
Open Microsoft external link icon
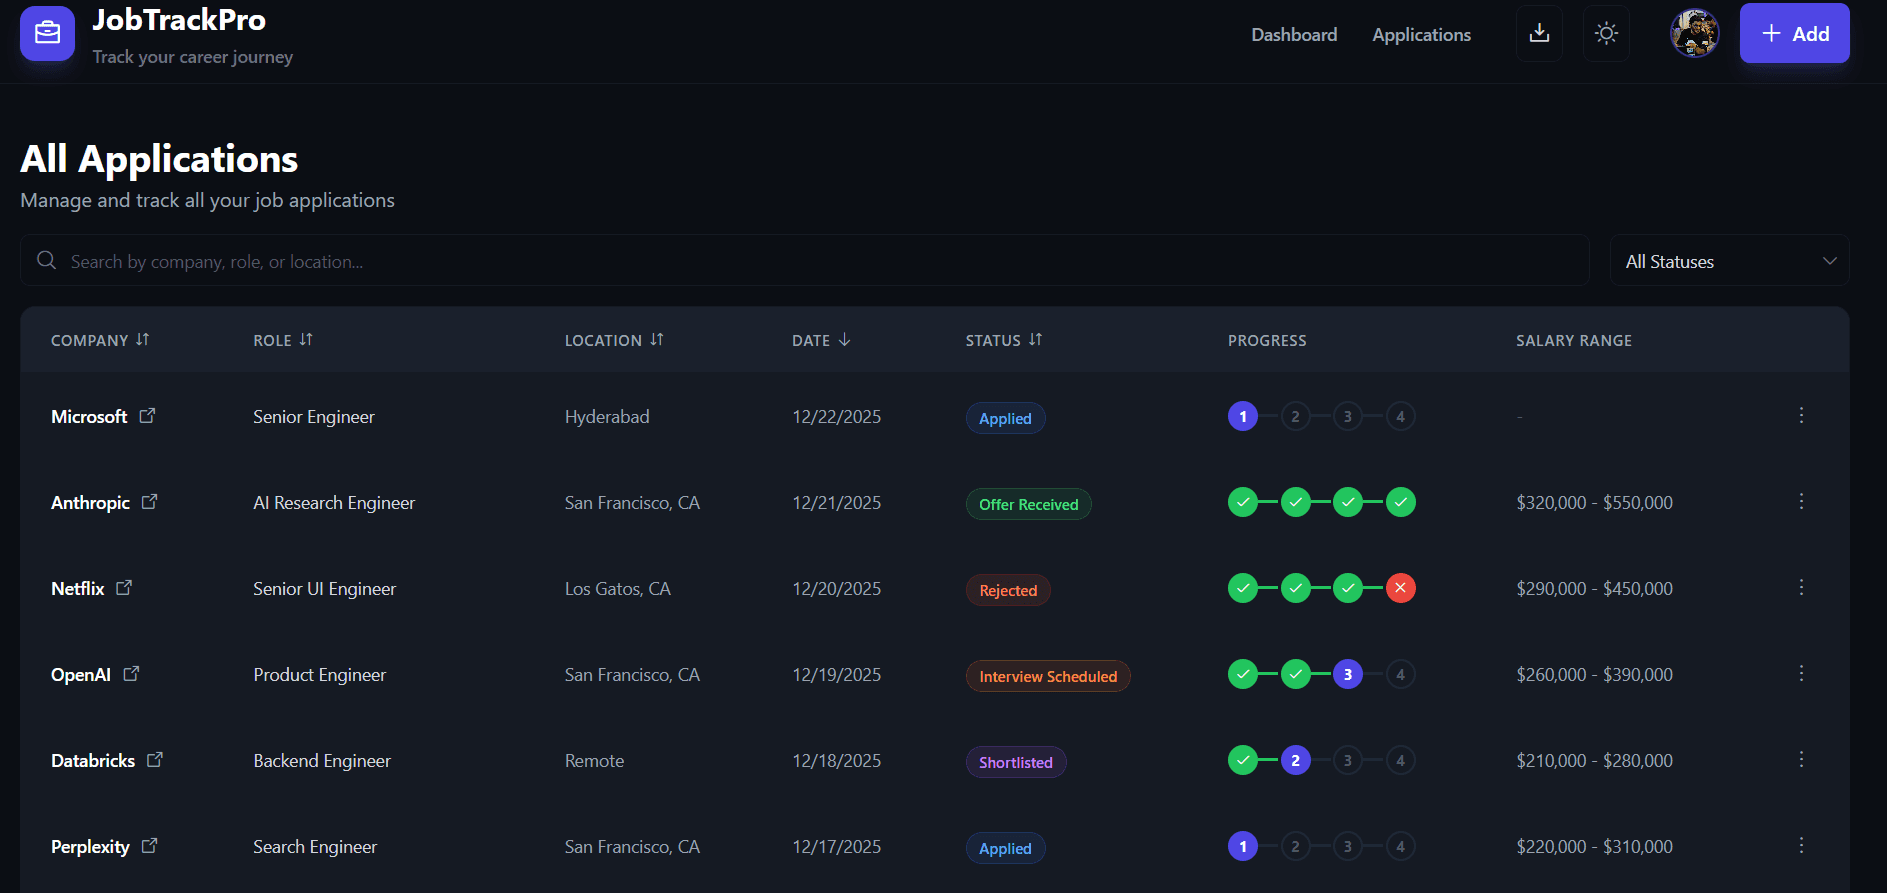147,415
